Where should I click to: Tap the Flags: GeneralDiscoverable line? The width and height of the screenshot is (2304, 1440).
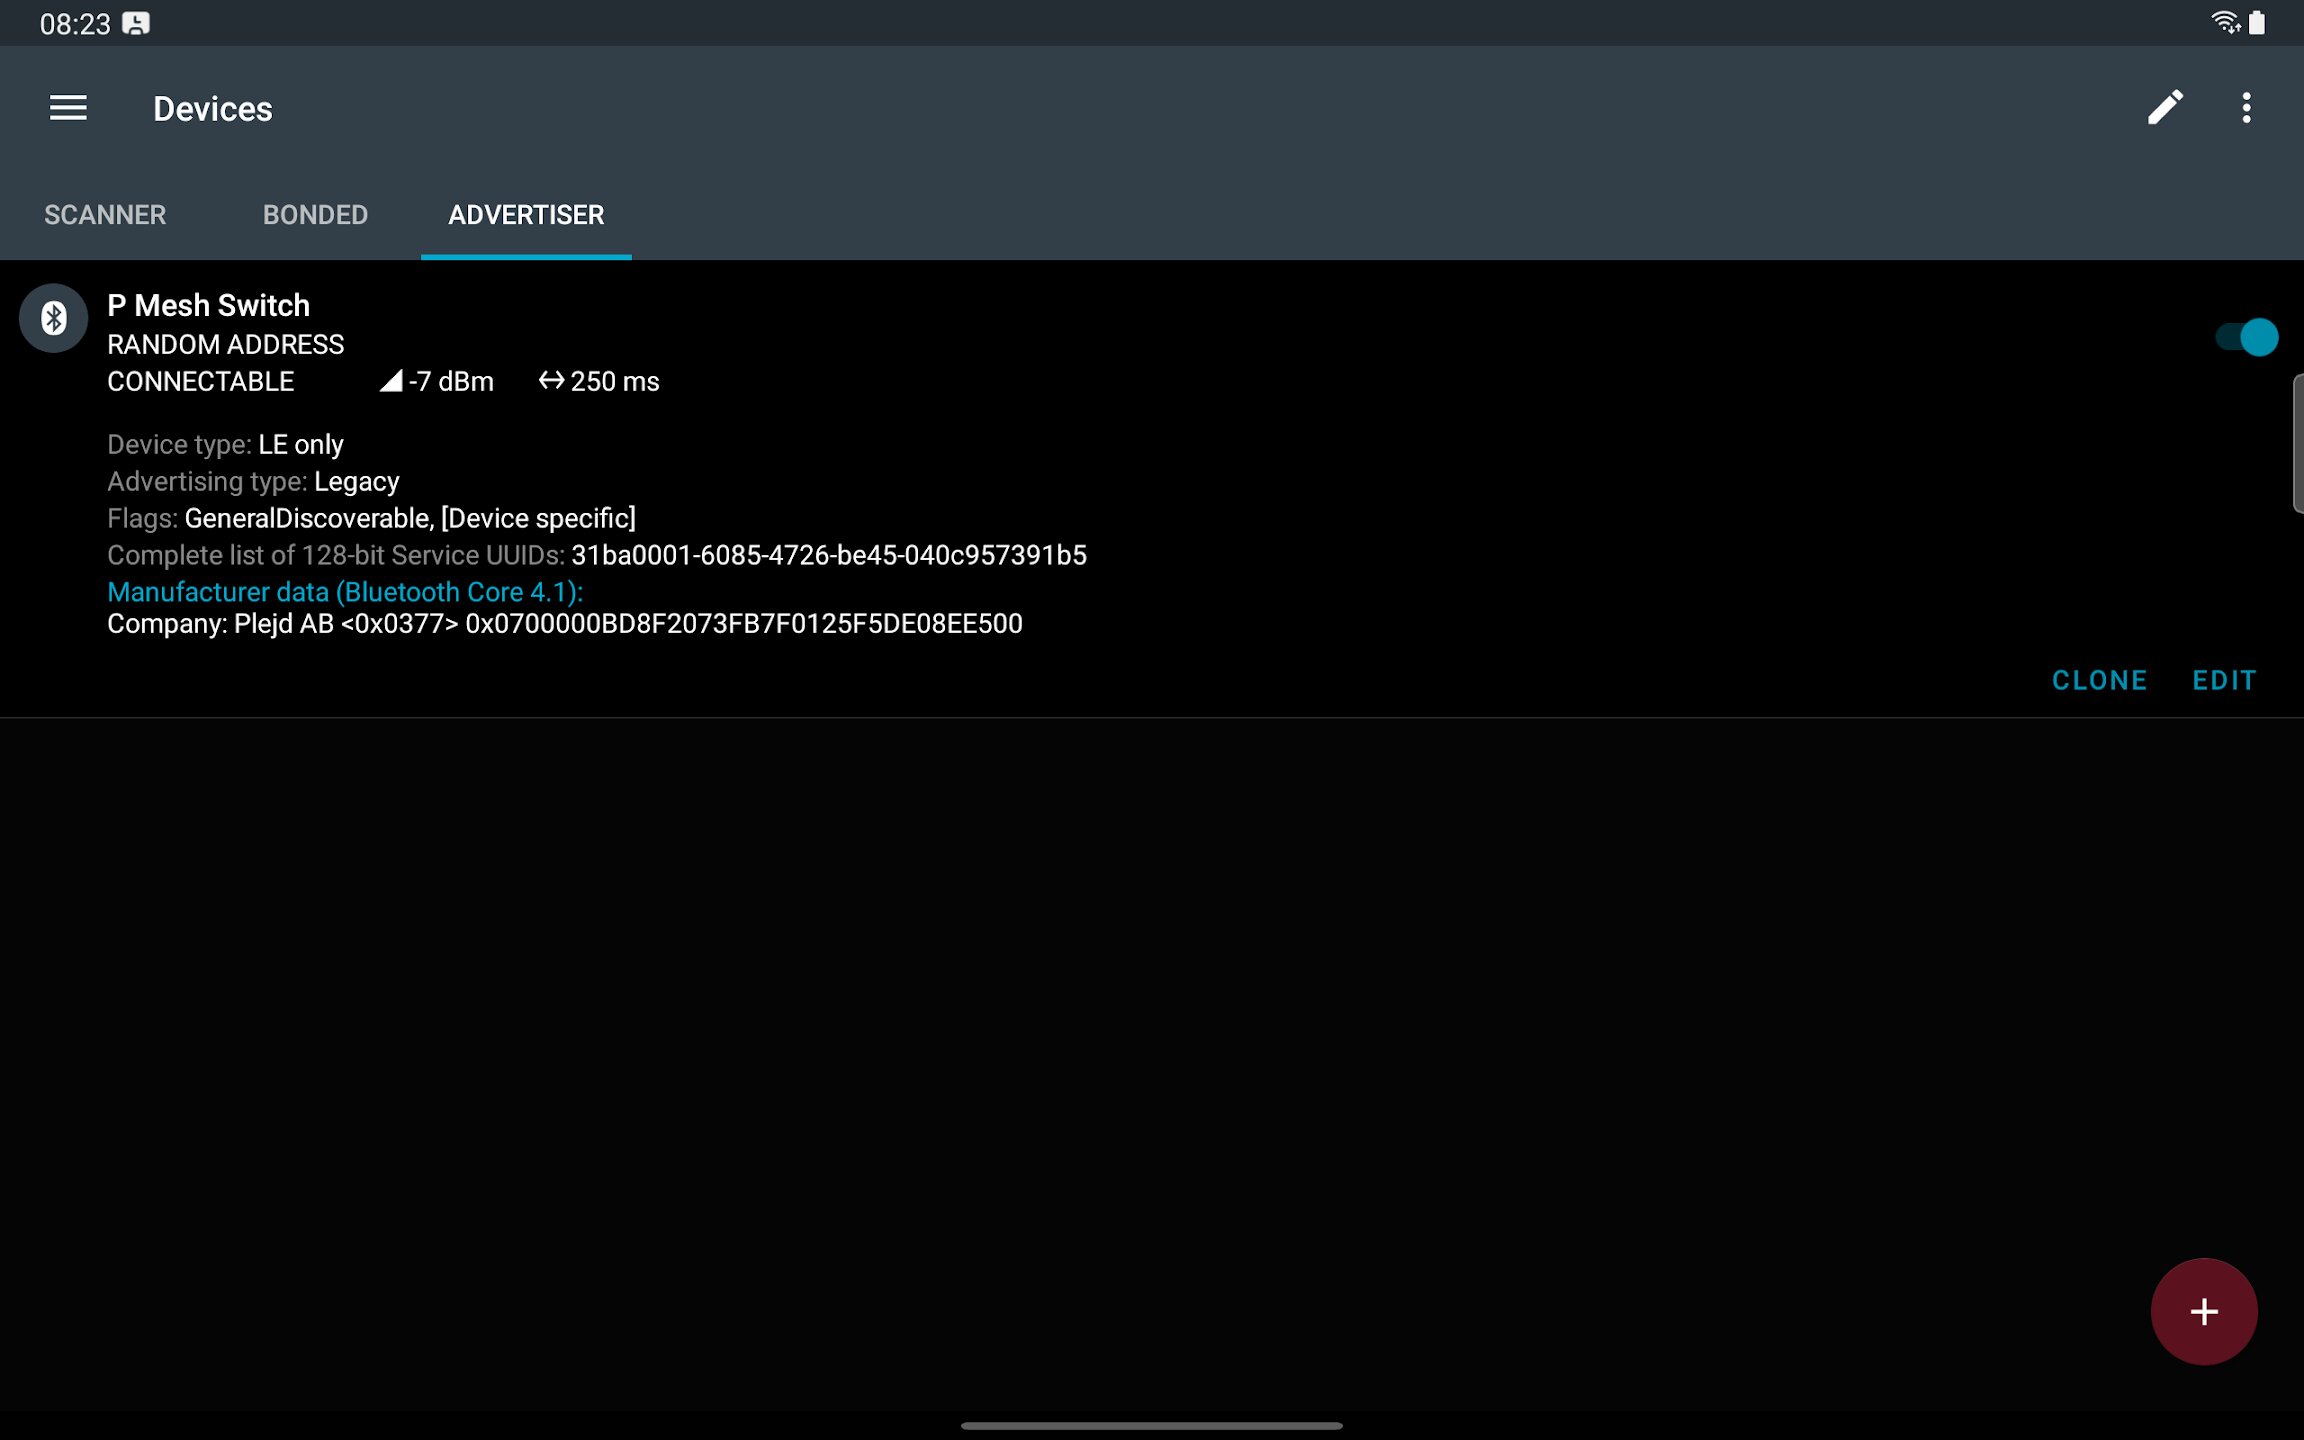point(371,519)
